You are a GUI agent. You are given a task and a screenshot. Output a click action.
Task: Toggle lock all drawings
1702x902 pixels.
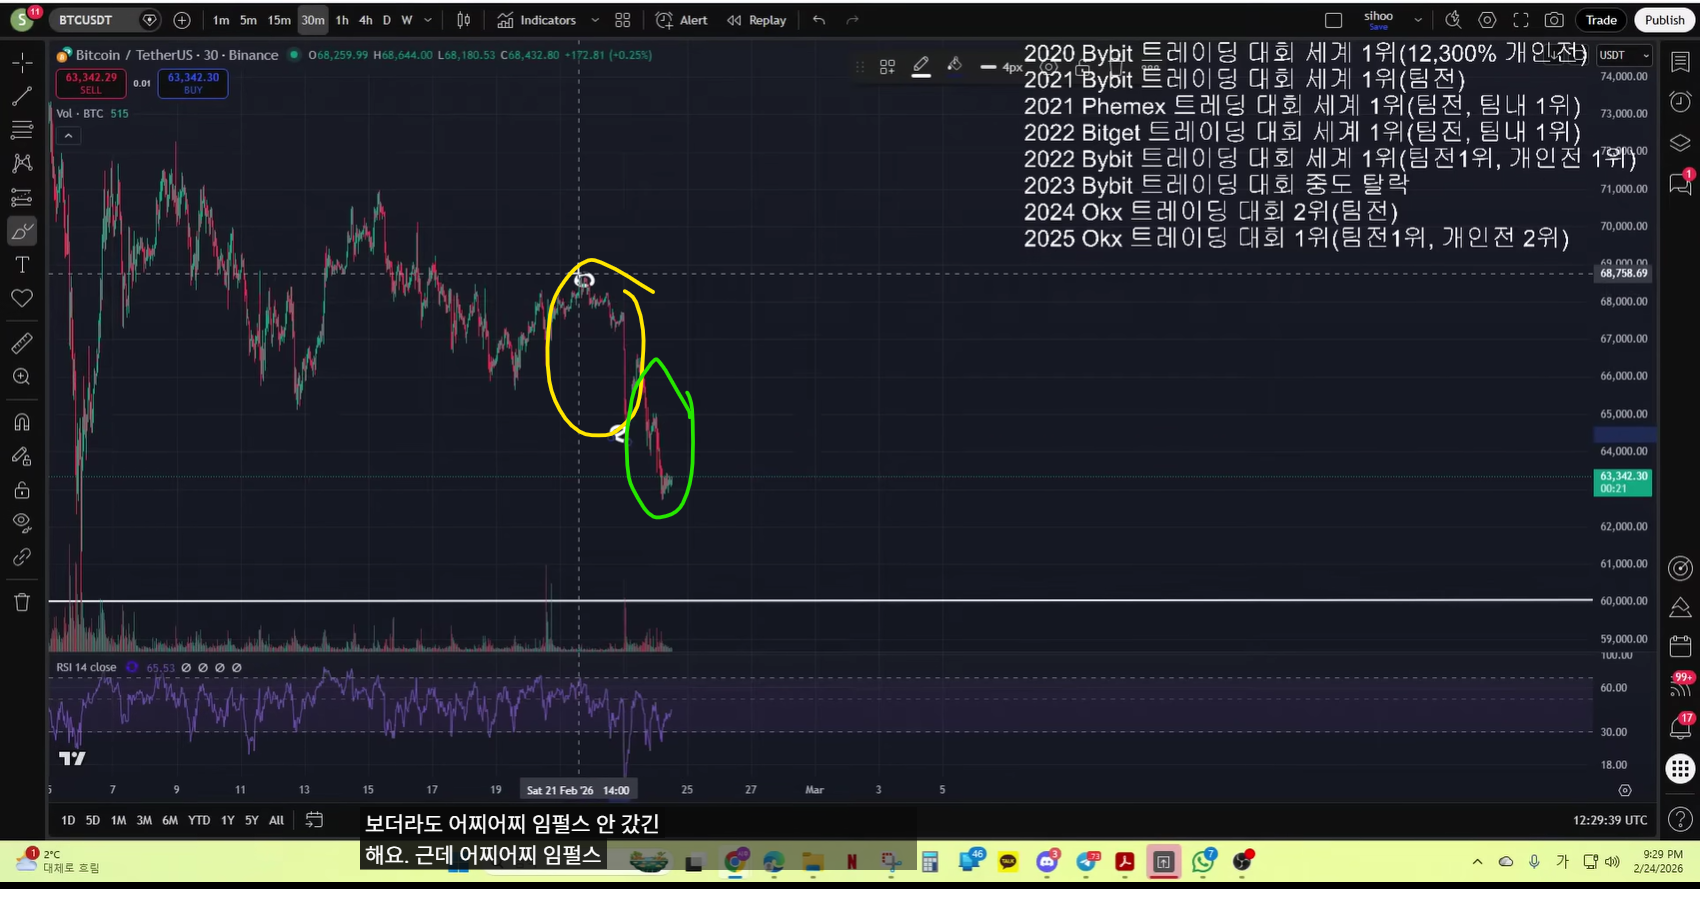click(22, 490)
